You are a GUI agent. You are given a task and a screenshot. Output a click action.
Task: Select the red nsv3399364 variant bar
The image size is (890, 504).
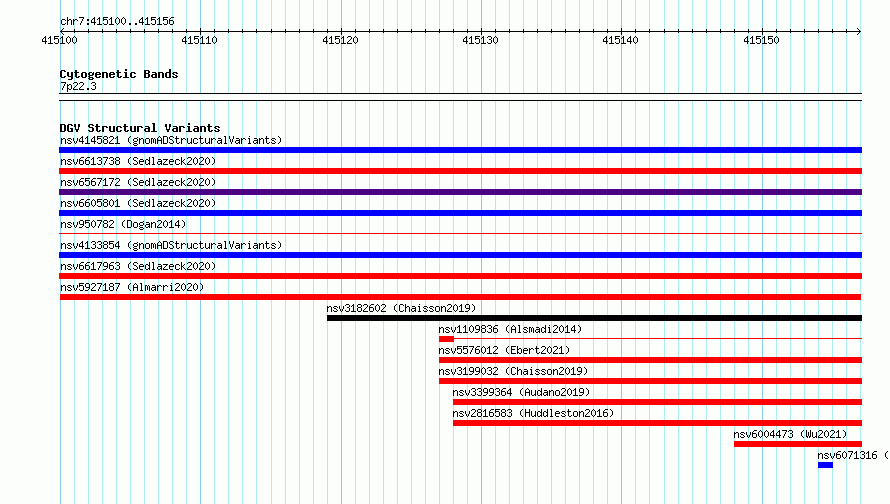point(657,402)
